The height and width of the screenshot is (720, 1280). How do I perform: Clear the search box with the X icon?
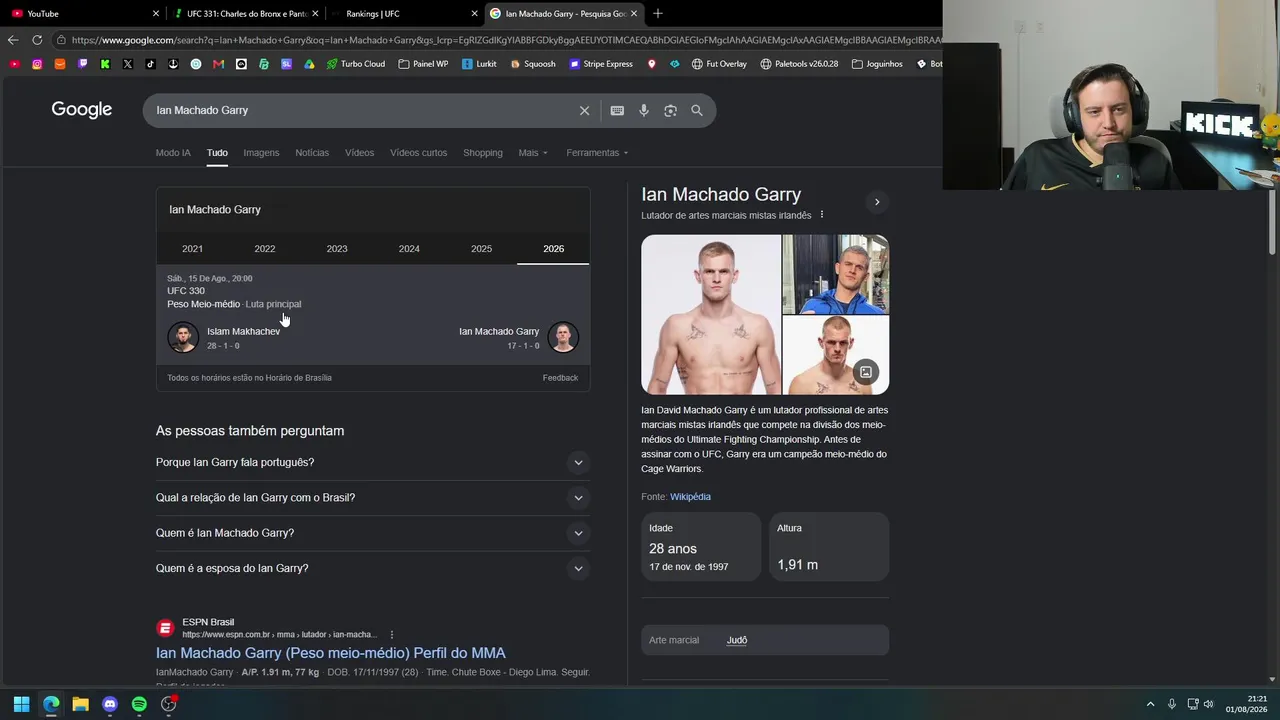585,111
